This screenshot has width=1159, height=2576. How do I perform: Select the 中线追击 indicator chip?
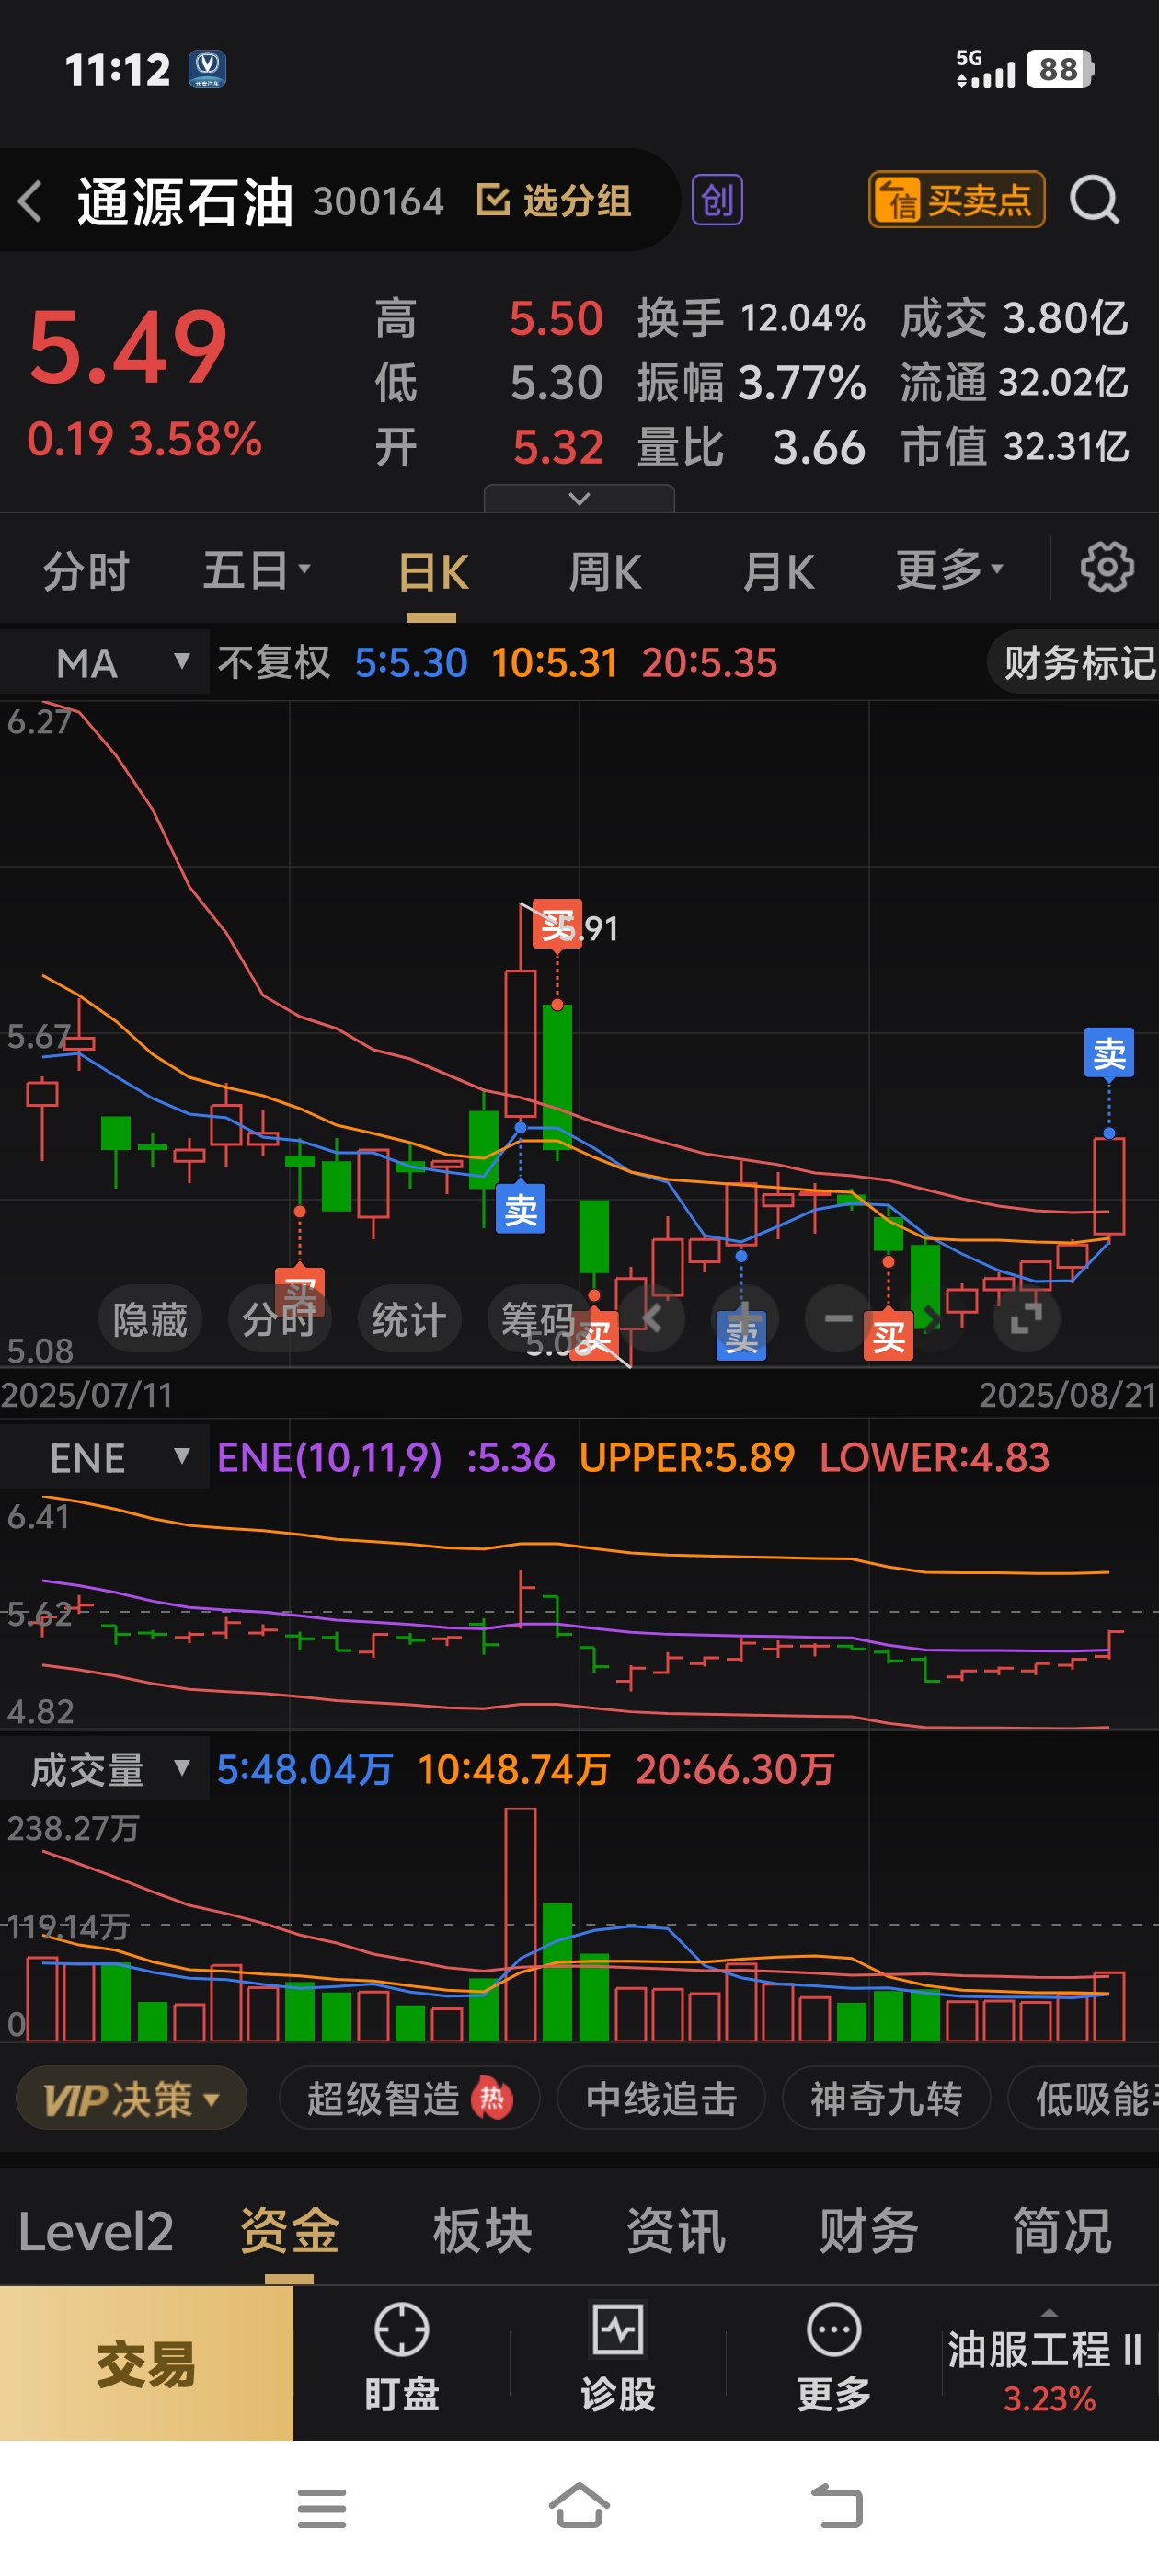[x=661, y=2098]
